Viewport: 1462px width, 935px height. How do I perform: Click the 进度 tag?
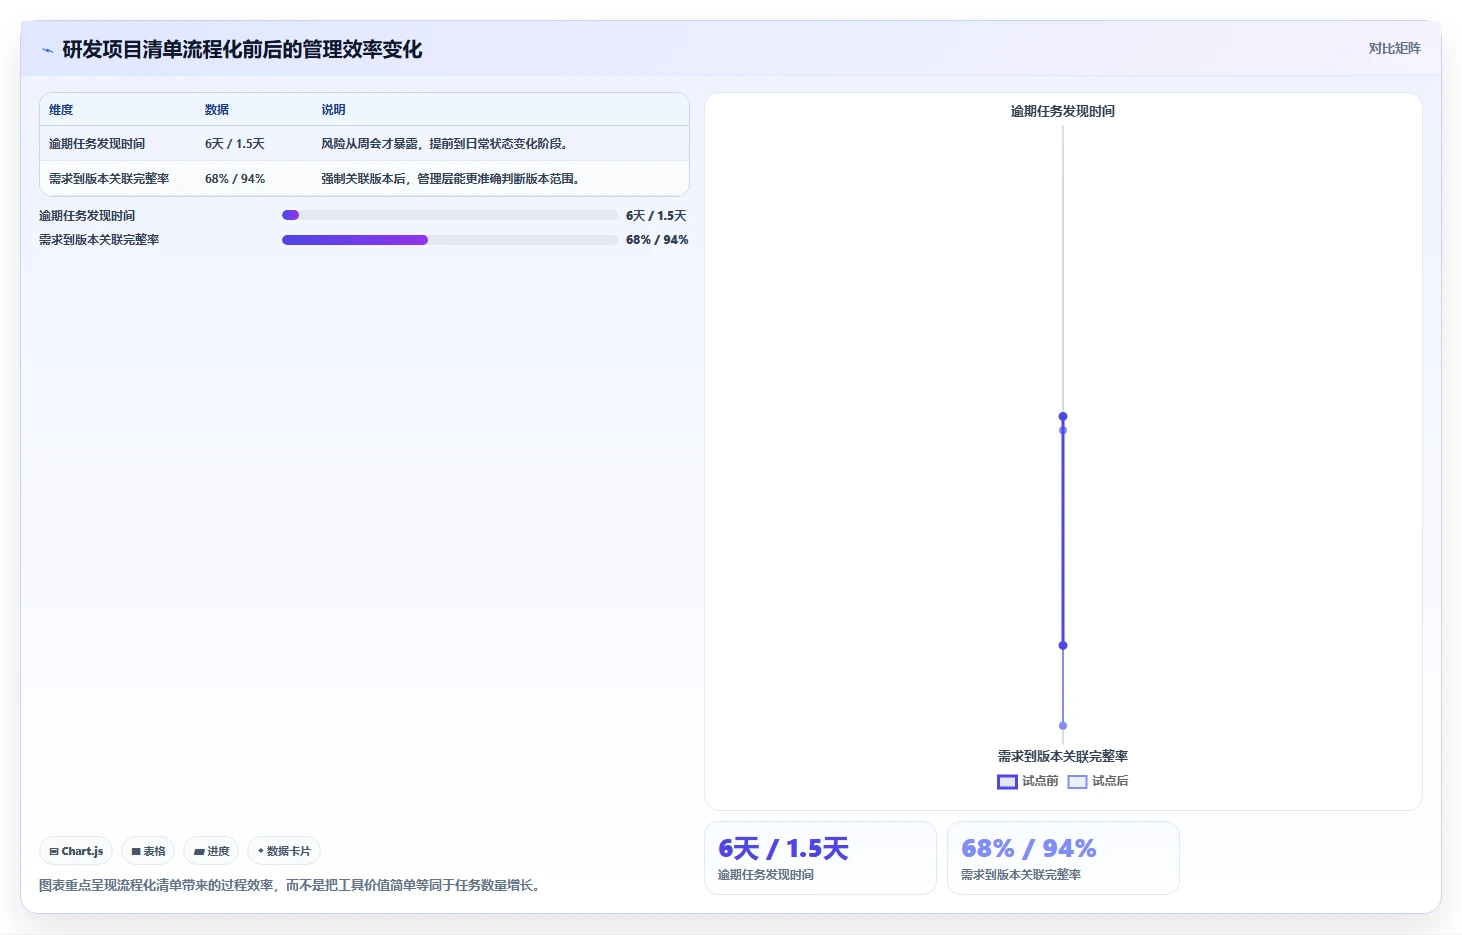211,851
